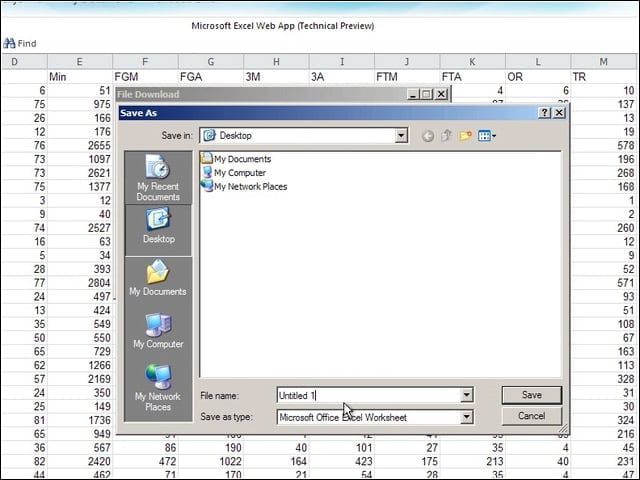Open My Documents in the places bar
Screen dimensions: 640x480
(158, 278)
